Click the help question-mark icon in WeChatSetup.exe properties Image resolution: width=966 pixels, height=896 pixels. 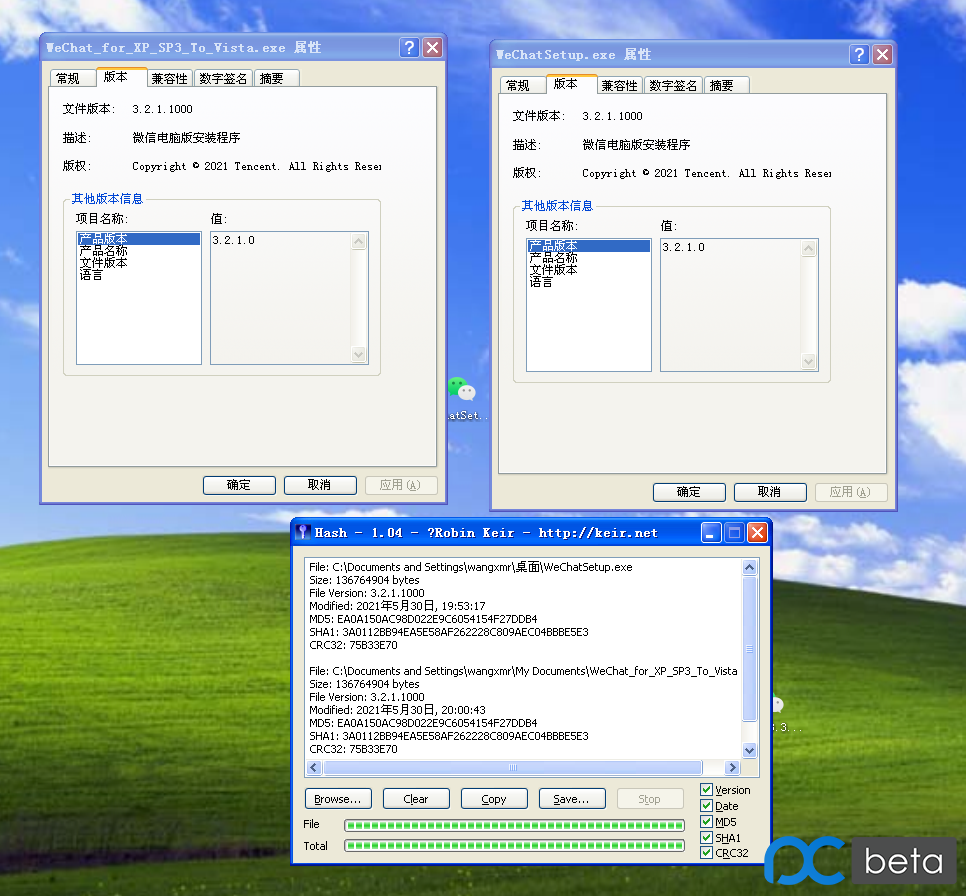coord(859,54)
